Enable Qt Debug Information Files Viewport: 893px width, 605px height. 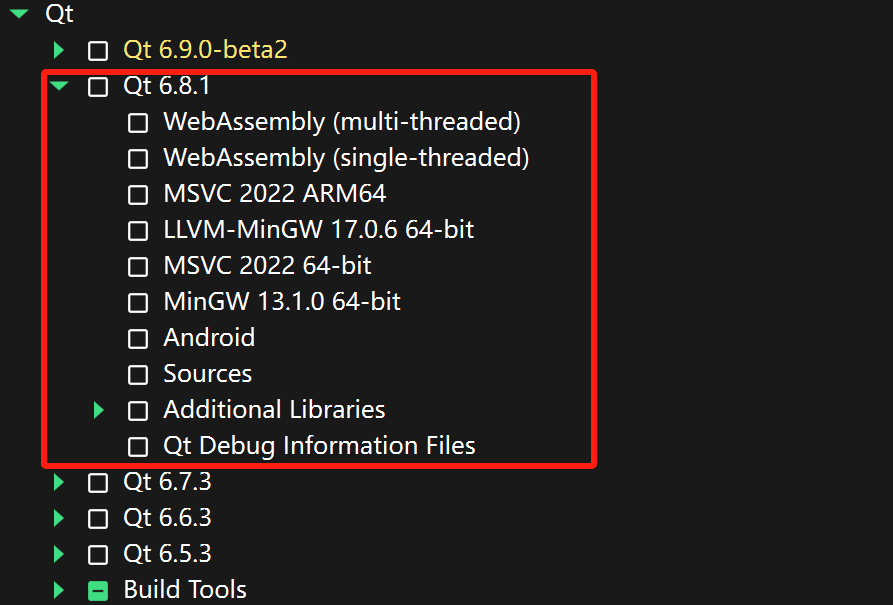(x=137, y=446)
